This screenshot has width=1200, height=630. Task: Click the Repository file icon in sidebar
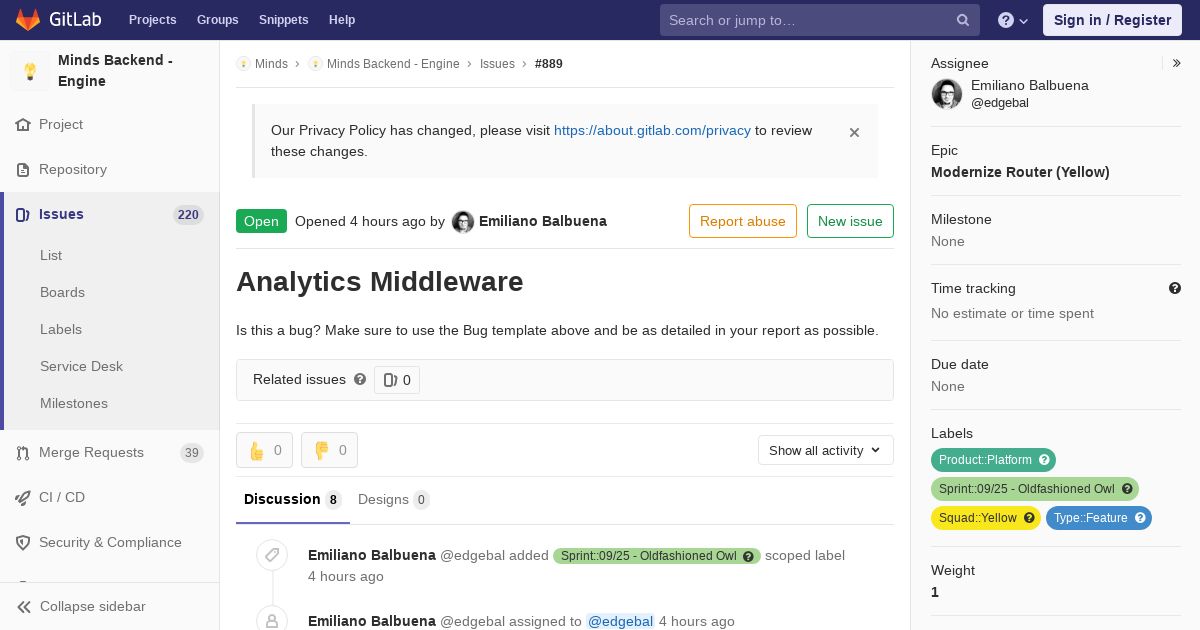pyautogui.click(x=23, y=170)
